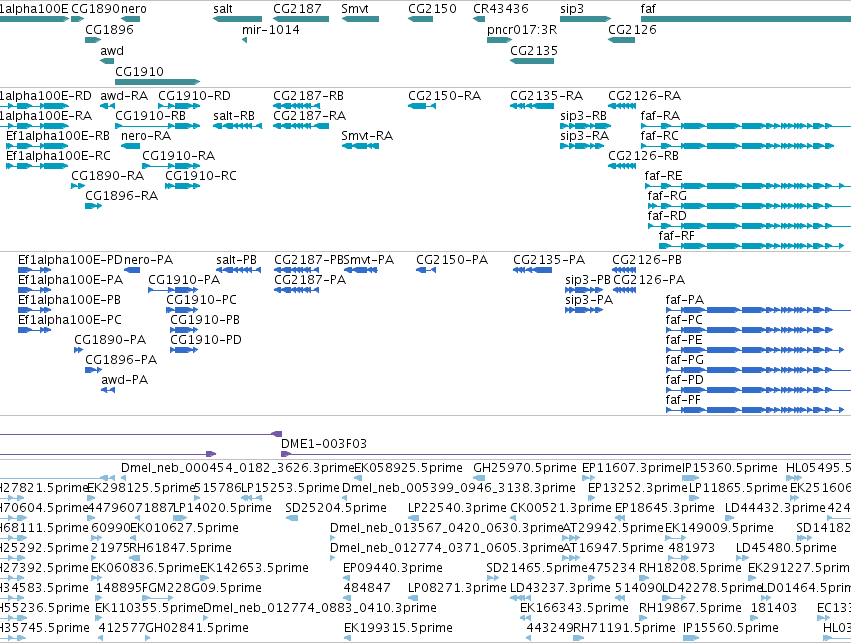
Task: Click the long faf gene bar
Action: (746, 19)
